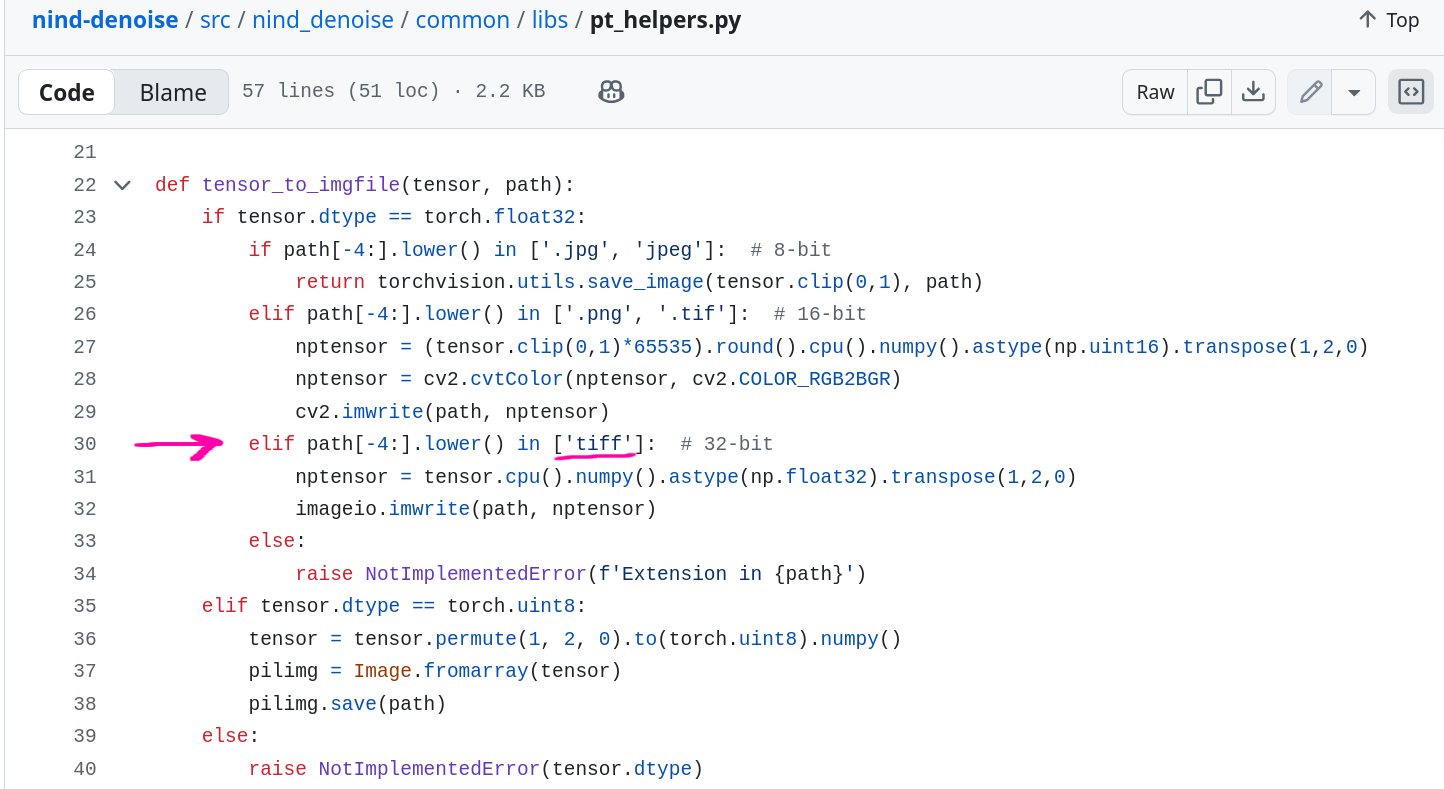1444x789 pixels.
Task: Jump to Top arrow
Action: coord(1388,20)
